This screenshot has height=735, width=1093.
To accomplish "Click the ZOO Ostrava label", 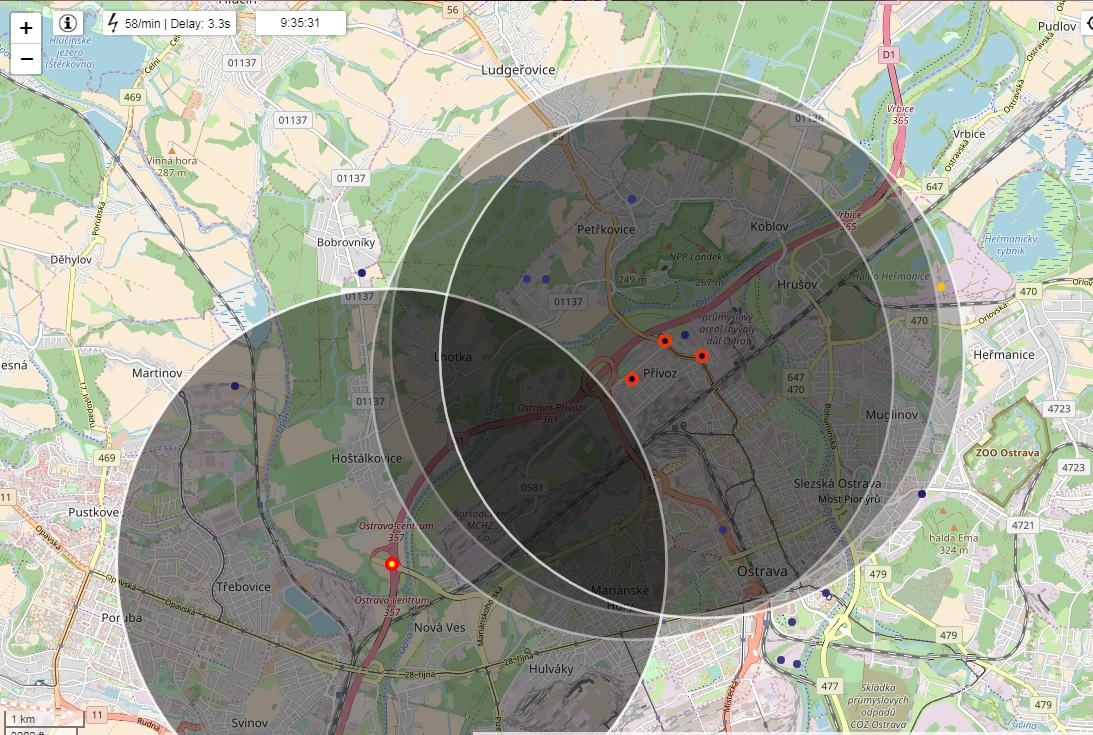I will tap(1007, 453).
